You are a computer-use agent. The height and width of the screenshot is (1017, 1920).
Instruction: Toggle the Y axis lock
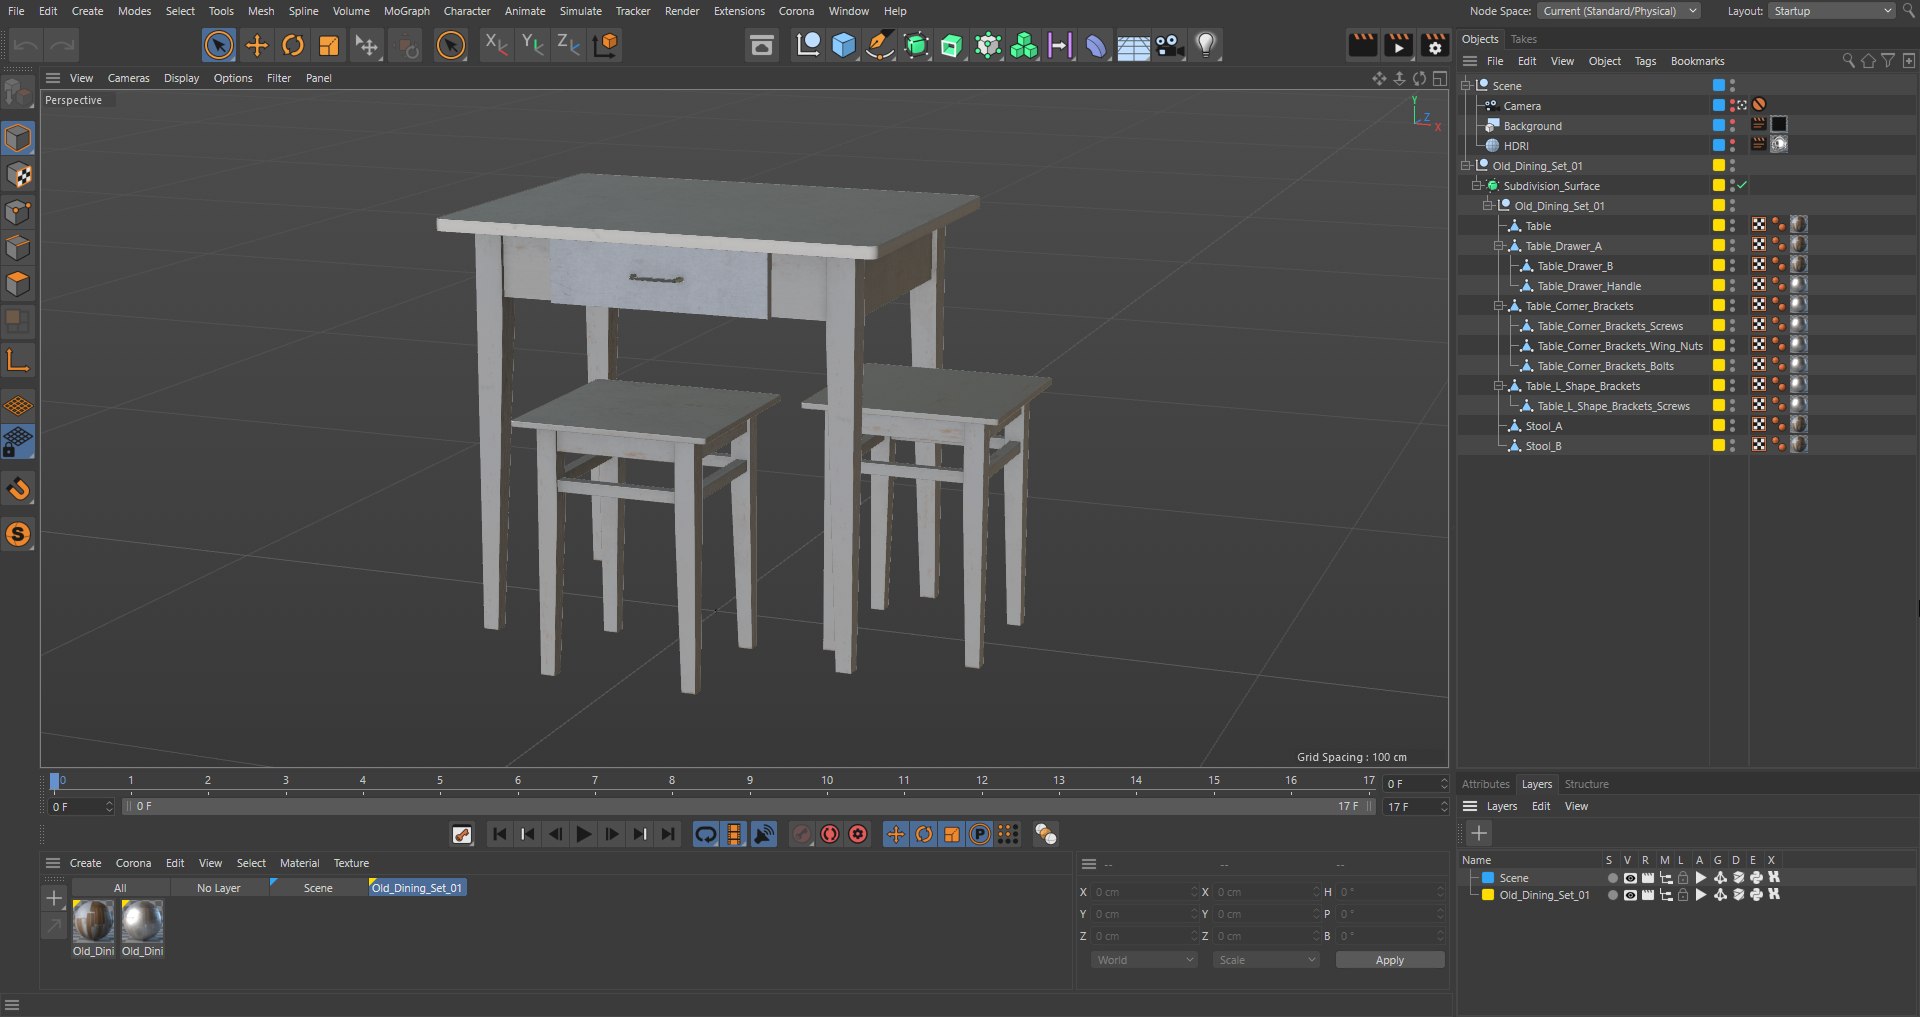coord(532,45)
